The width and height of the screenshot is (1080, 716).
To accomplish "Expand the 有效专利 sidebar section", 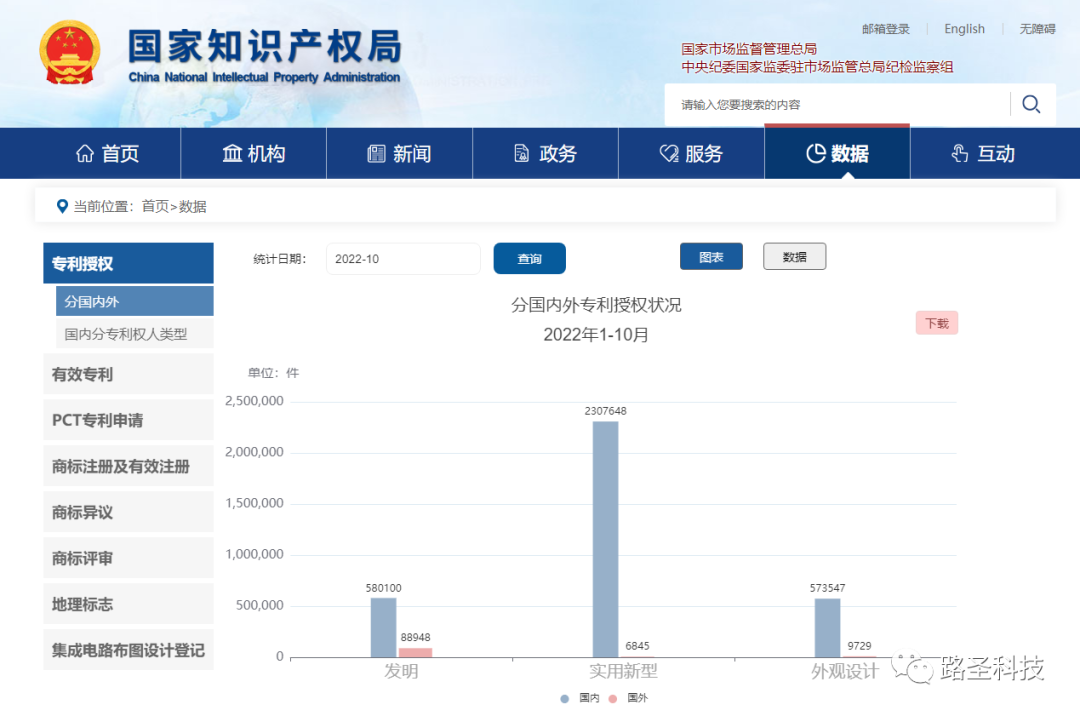I will pyautogui.click(x=128, y=374).
